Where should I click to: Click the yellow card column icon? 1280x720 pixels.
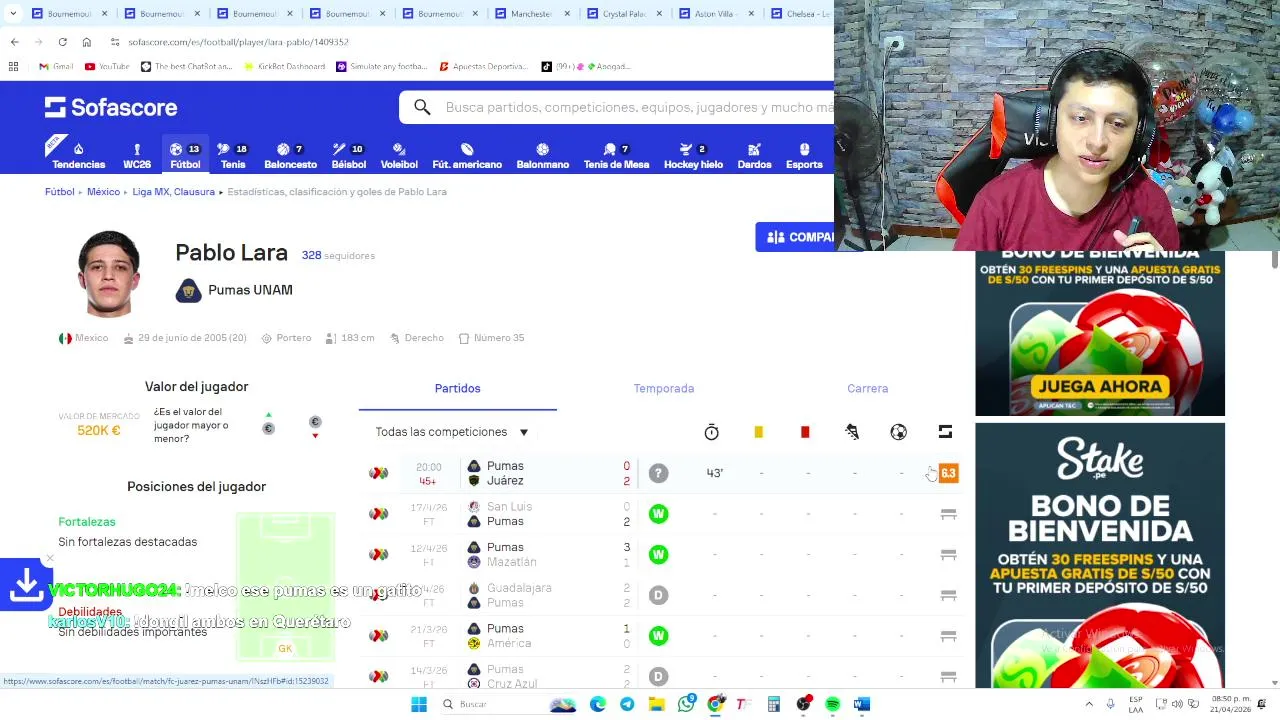758,432
